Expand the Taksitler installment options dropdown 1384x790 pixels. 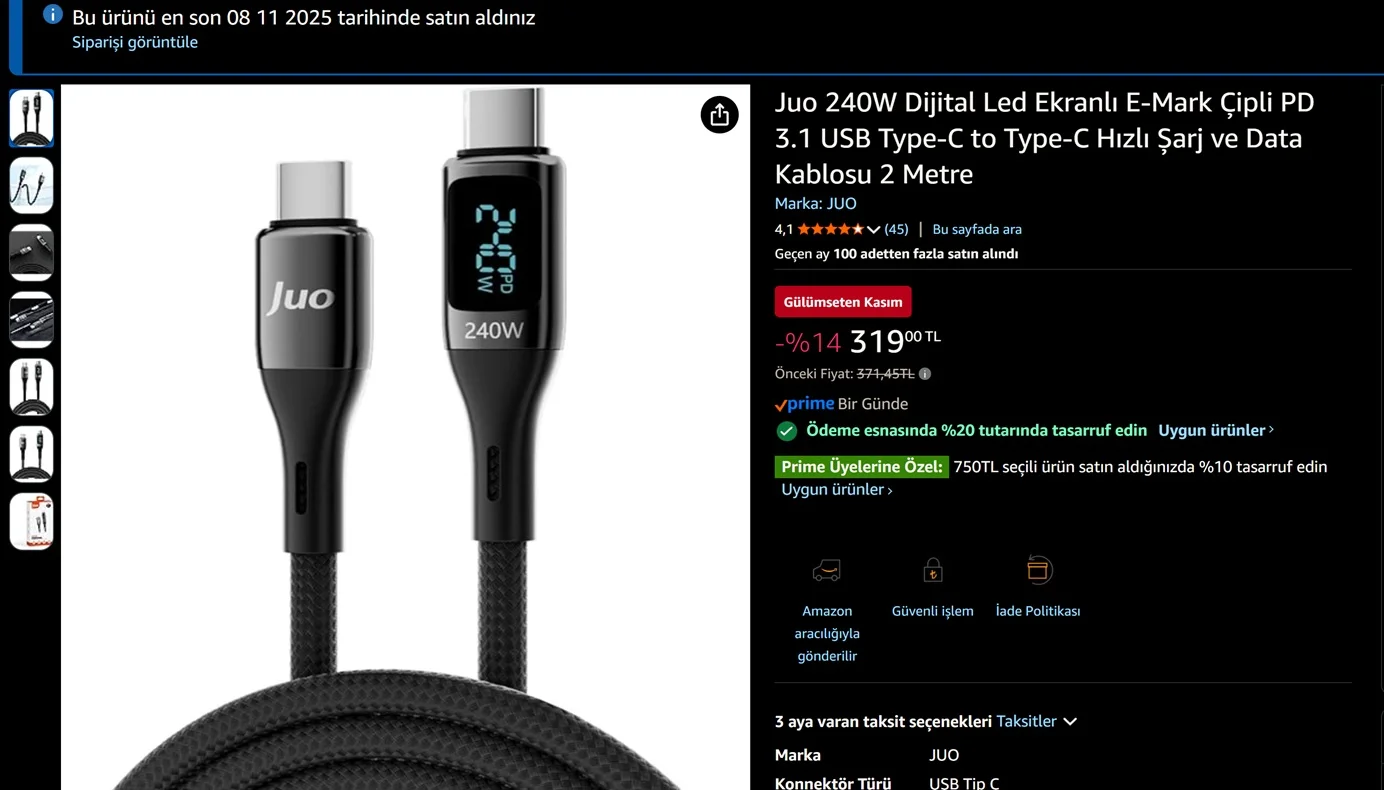pyautogui.click(x=1036, y=721)
